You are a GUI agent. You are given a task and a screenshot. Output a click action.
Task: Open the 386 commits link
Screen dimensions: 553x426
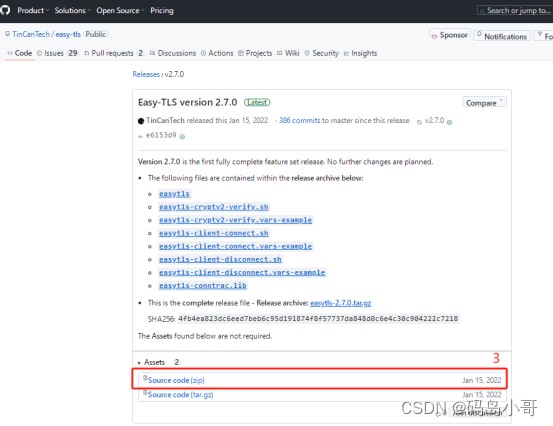(299, 120)
